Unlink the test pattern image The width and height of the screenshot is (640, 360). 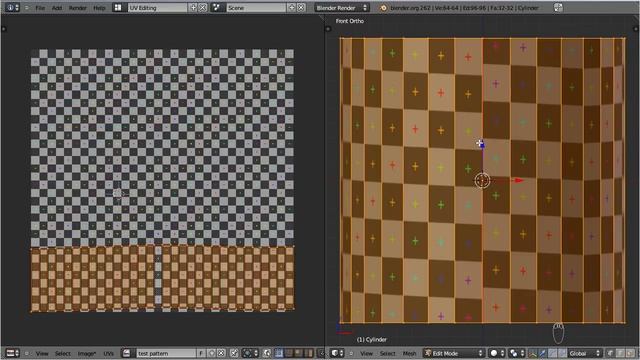pos(221,353)
